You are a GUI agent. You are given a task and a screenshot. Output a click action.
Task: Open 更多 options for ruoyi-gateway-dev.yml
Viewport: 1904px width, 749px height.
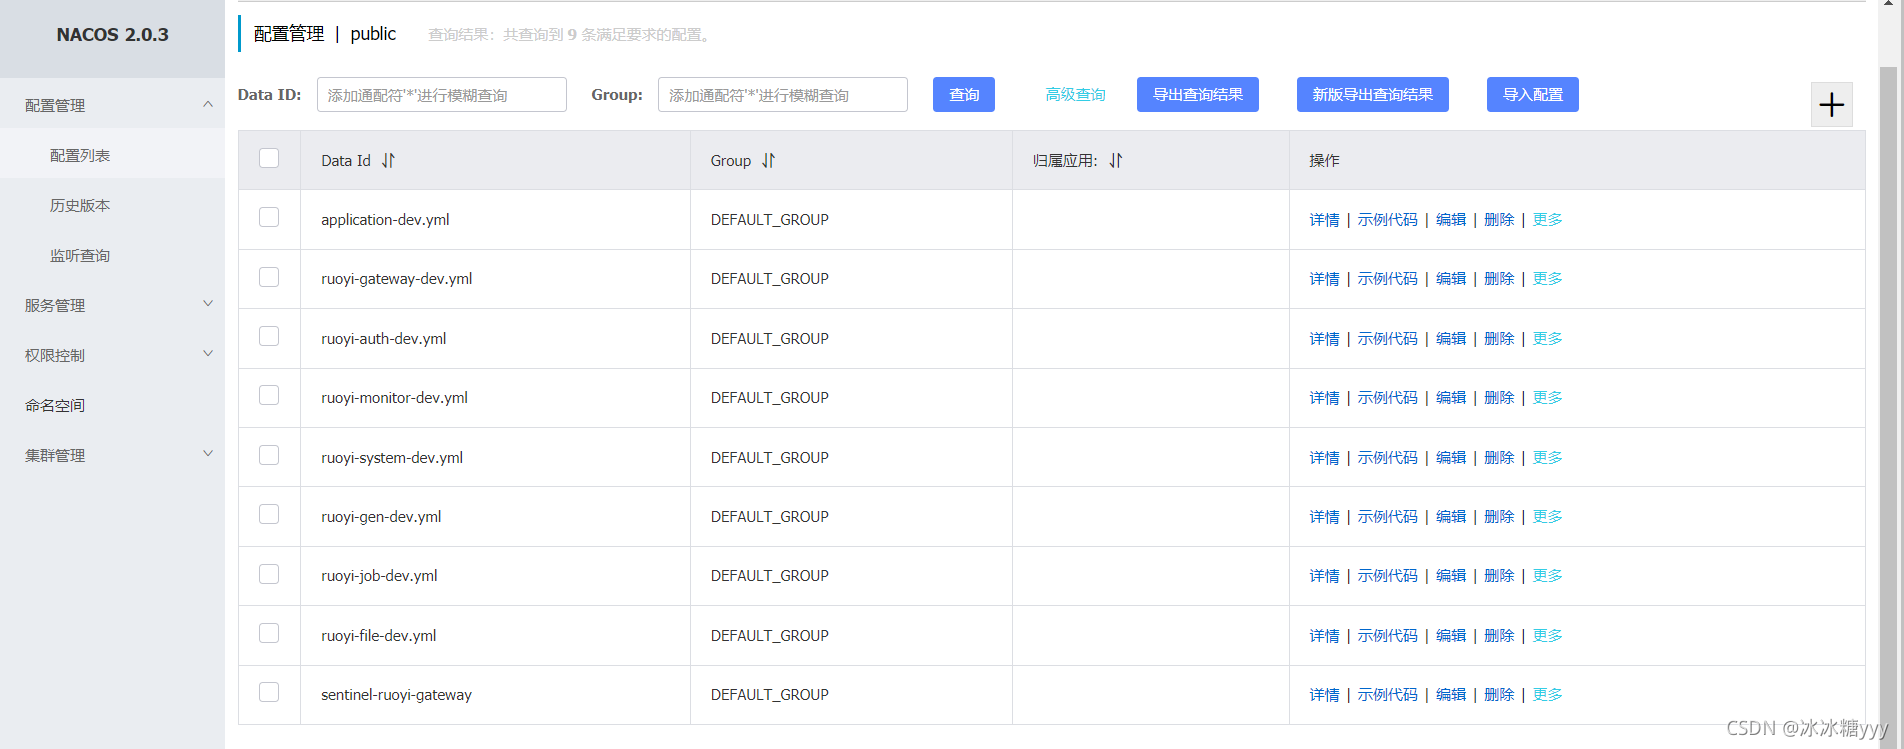1547,279
